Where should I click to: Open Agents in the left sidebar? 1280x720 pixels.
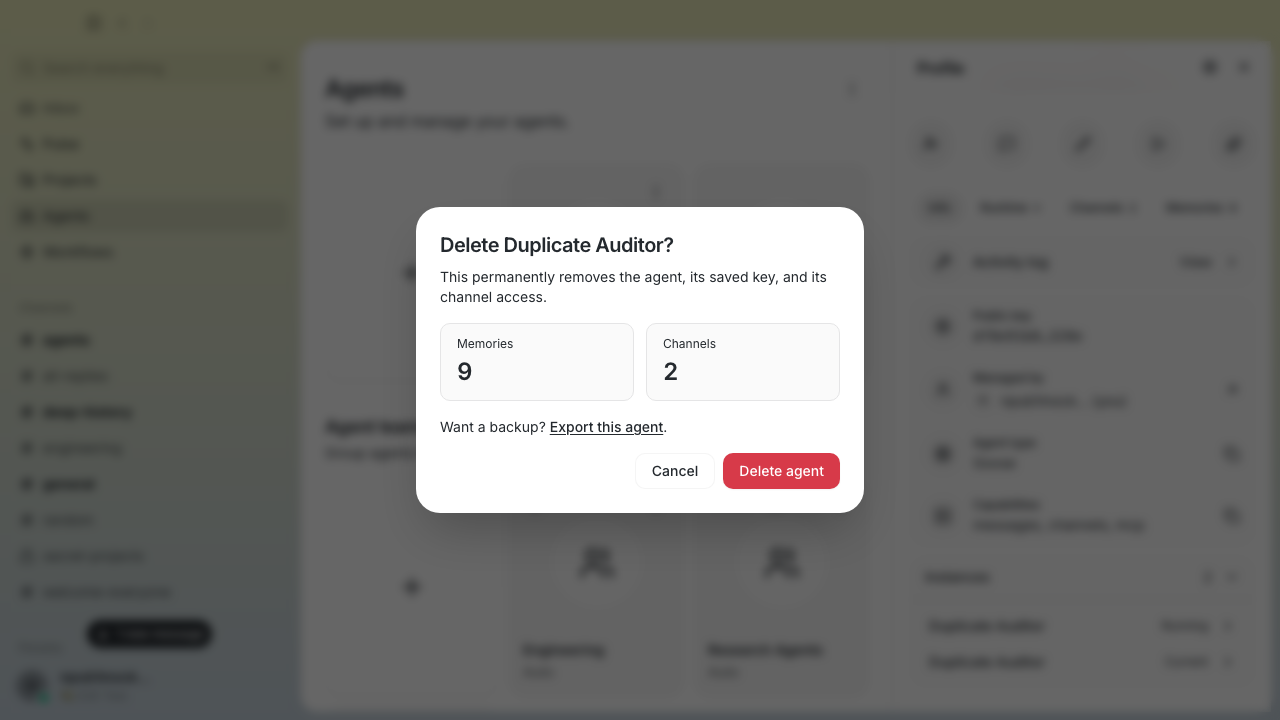(150, 216)
